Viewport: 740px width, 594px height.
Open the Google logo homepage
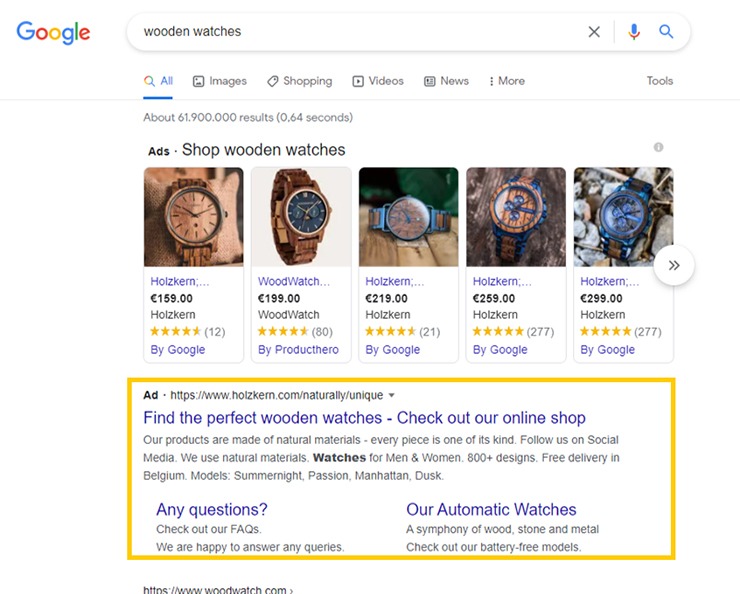pyautogui.click(x=53, y=32)
